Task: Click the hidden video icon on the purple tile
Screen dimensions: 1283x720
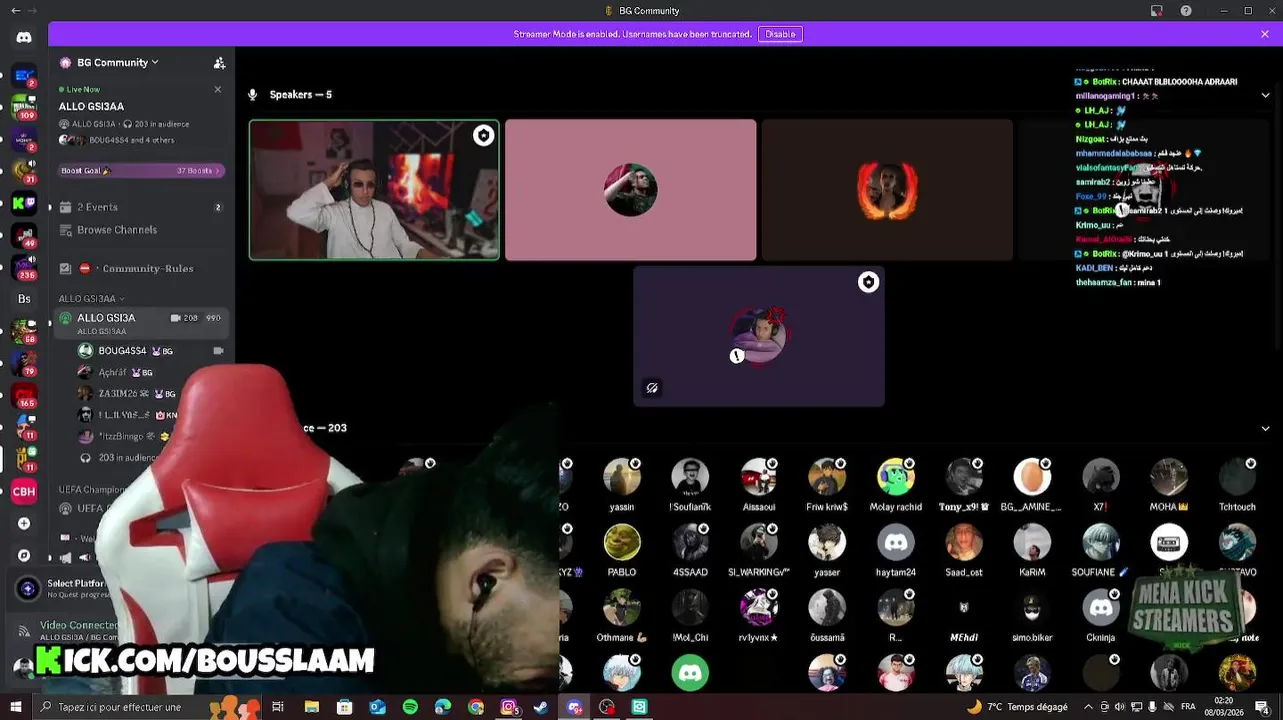Action: (652, 388)
